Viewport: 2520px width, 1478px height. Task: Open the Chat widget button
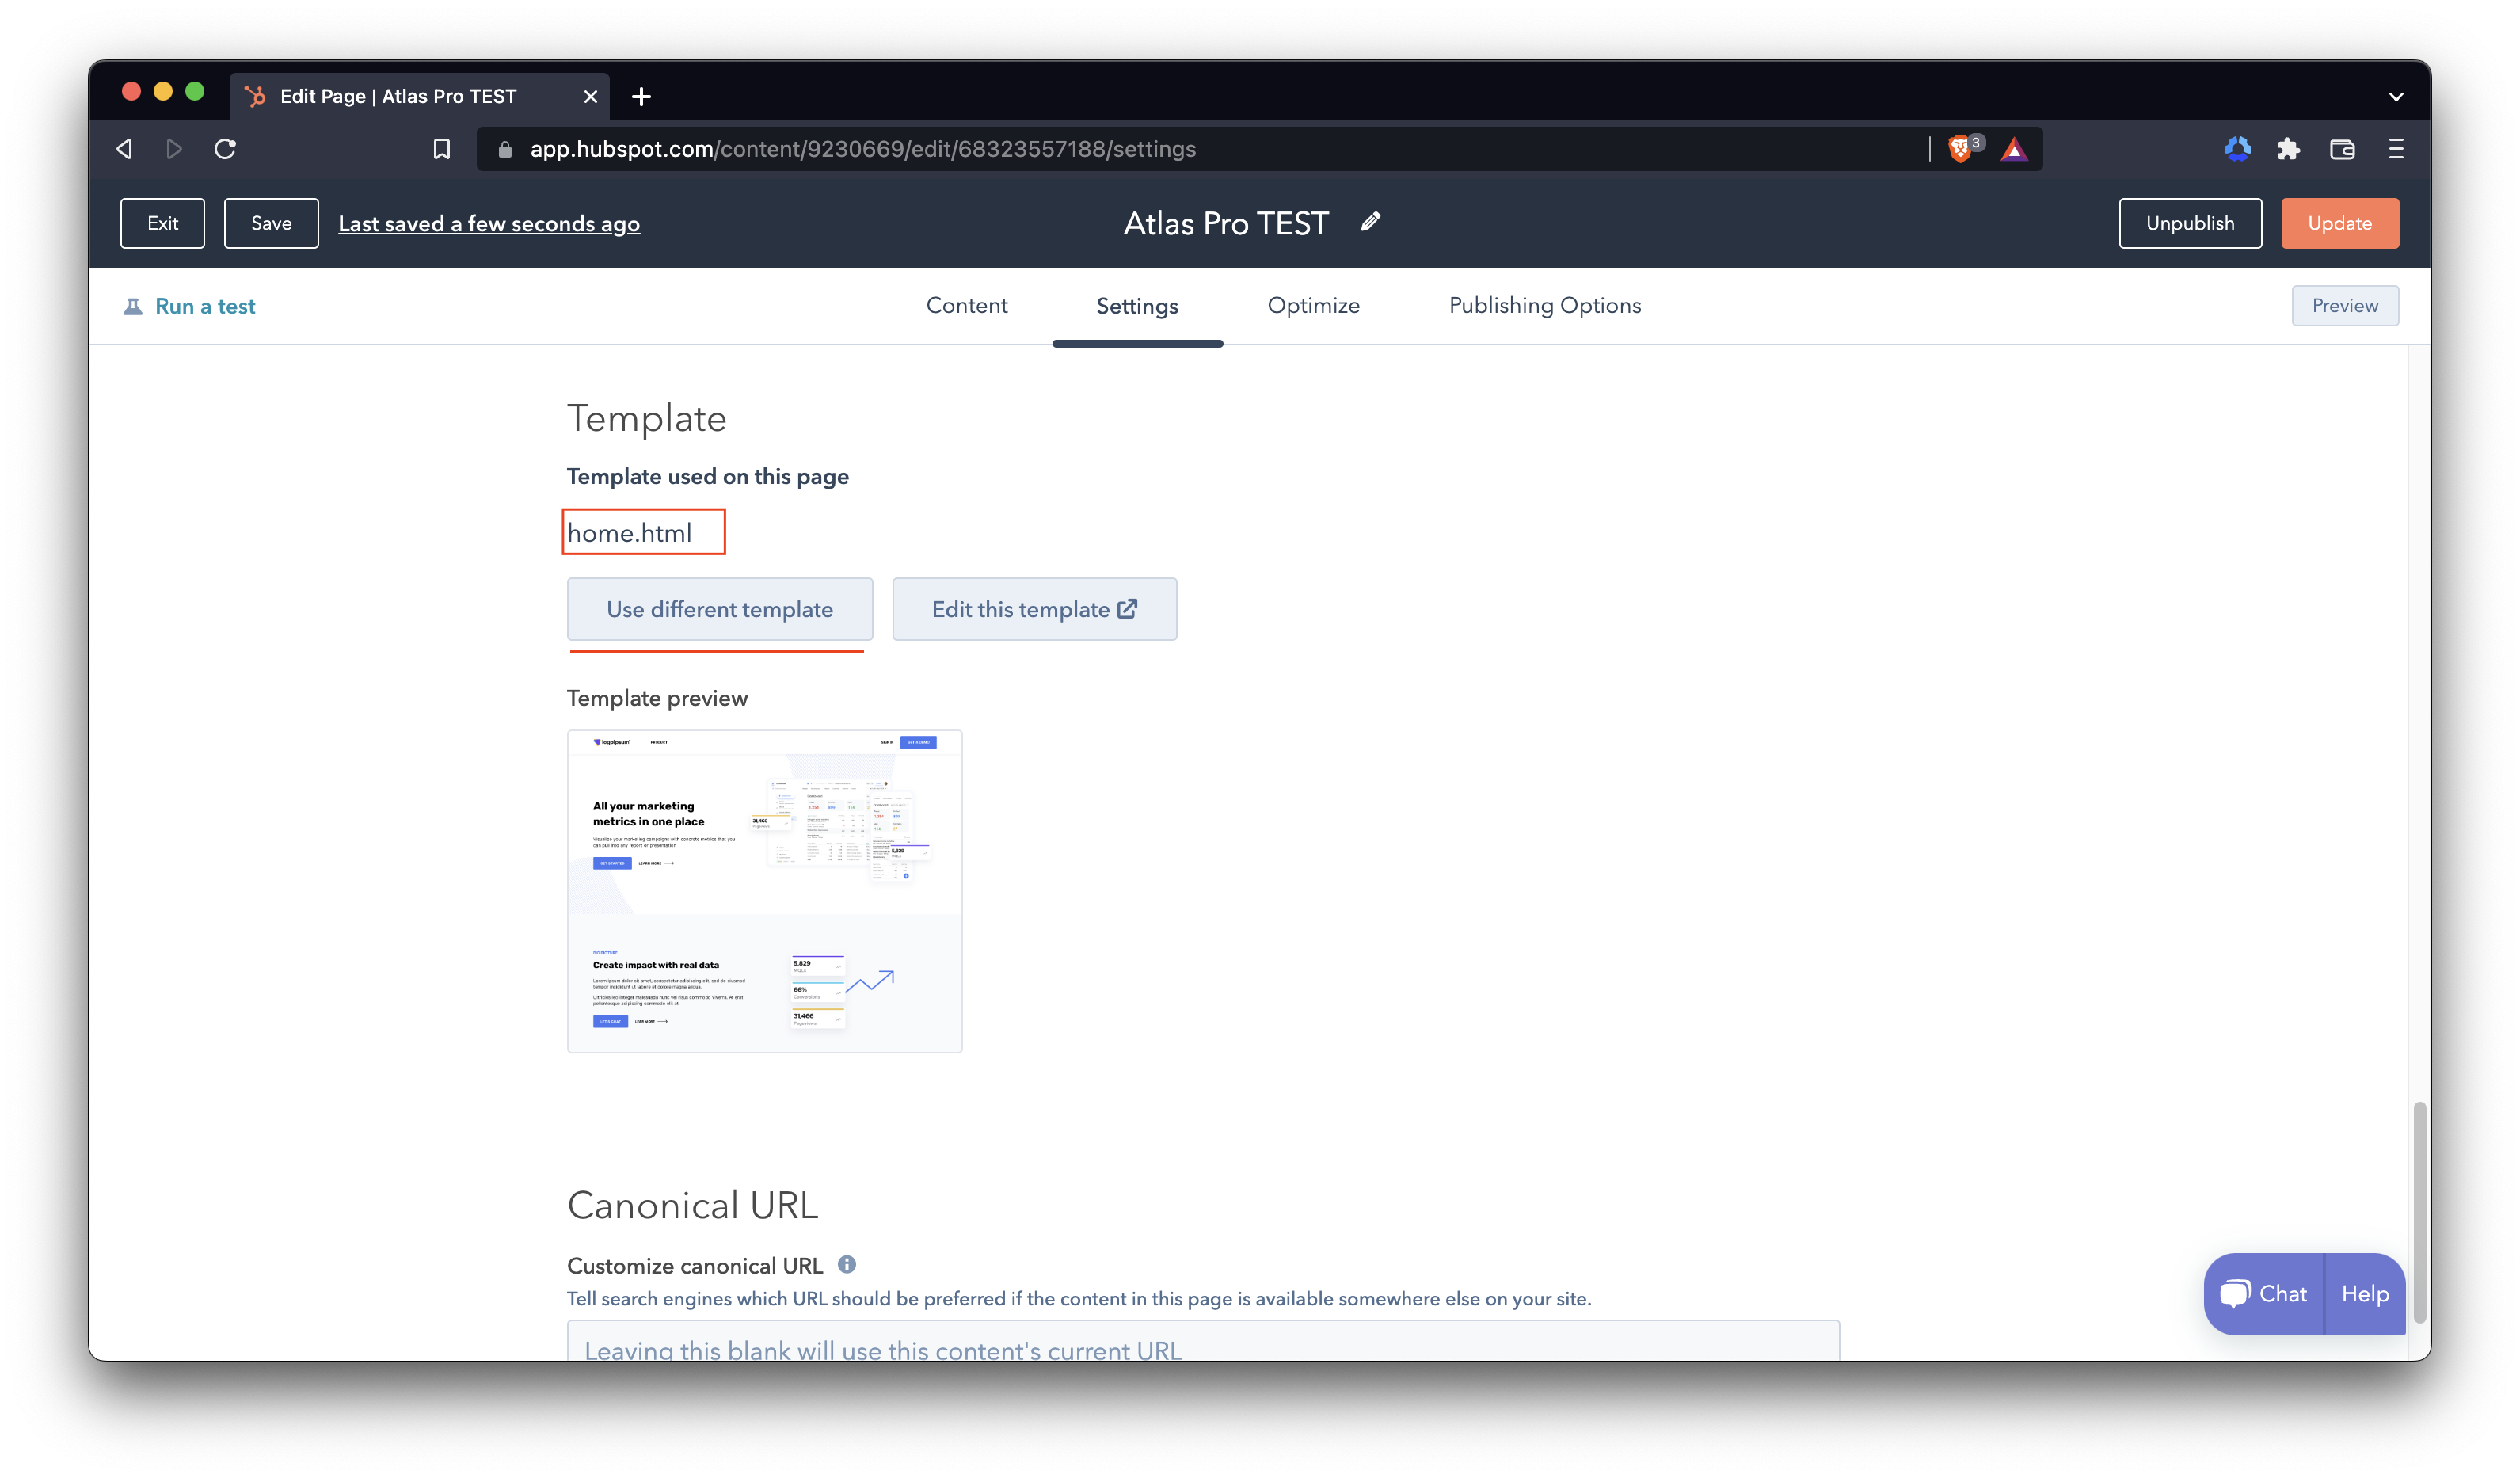coord(2264,1293)
